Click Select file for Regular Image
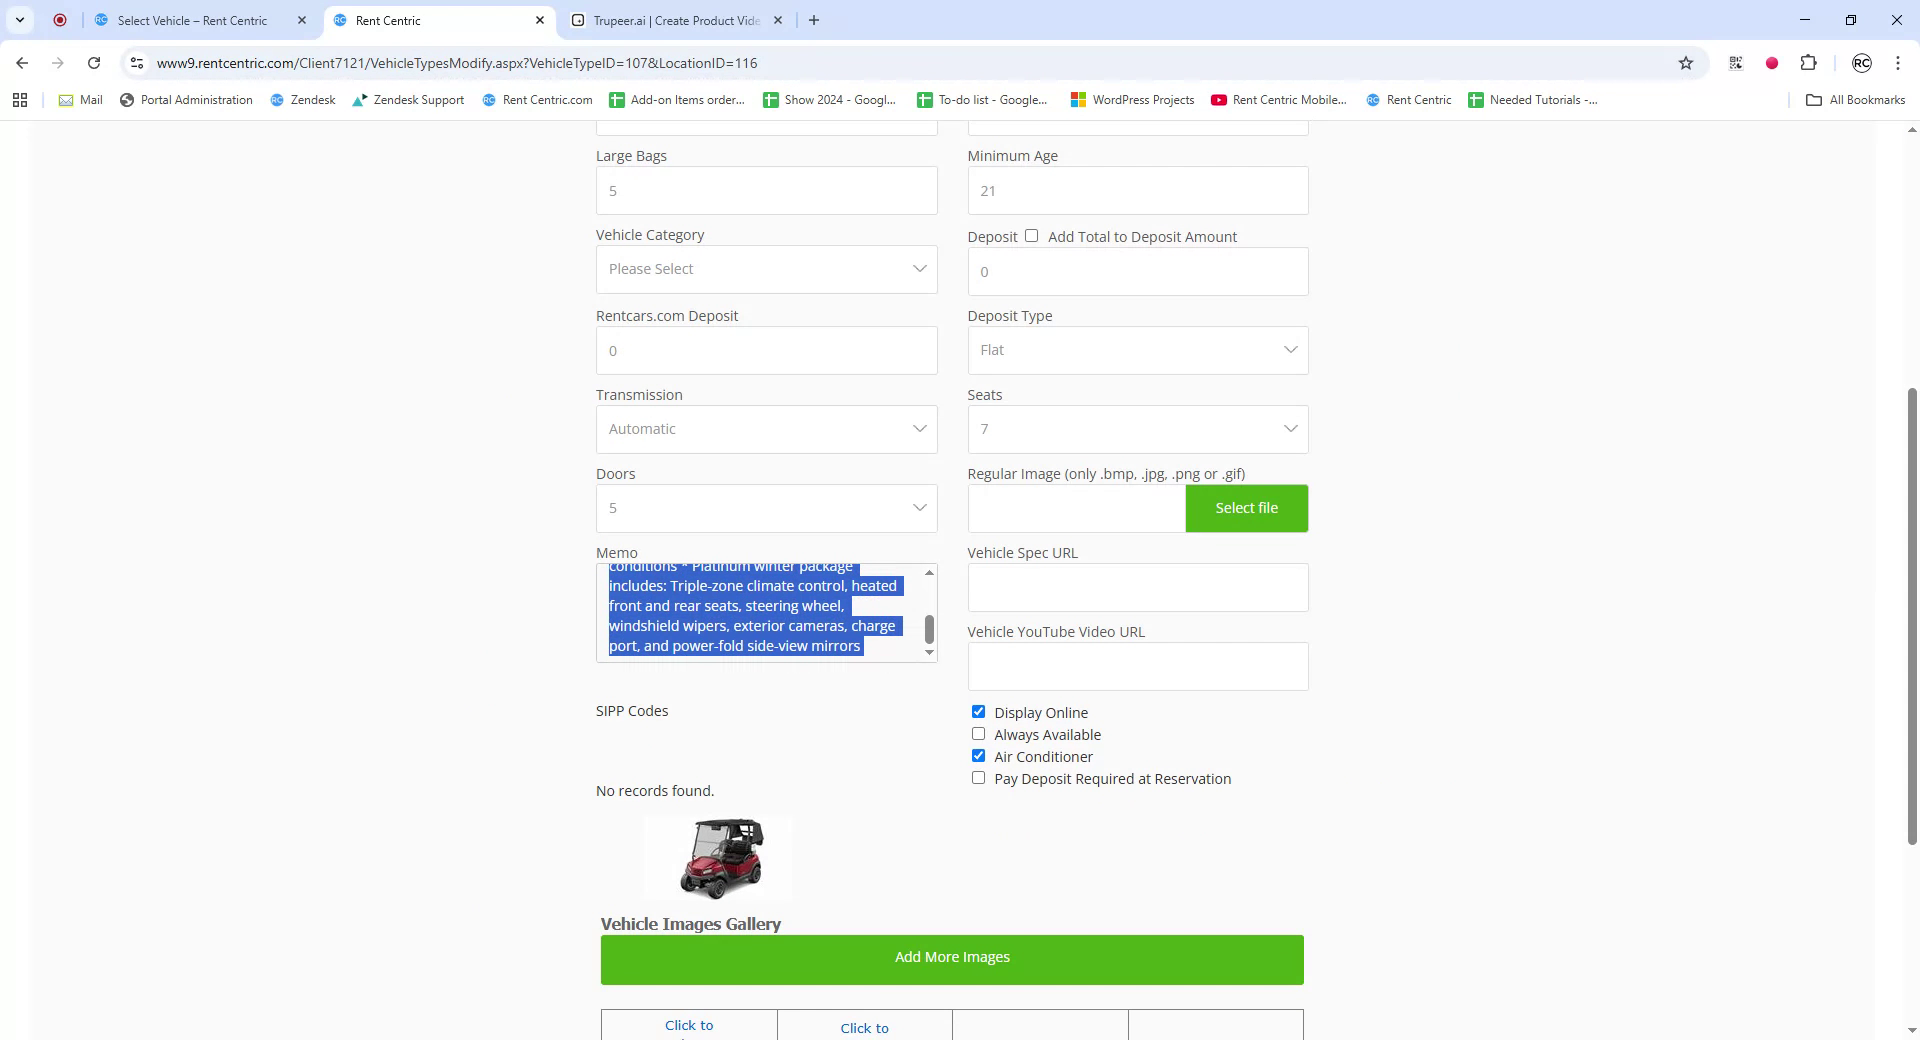This screenshot has height=1040, width=1920. (1246, 507)
